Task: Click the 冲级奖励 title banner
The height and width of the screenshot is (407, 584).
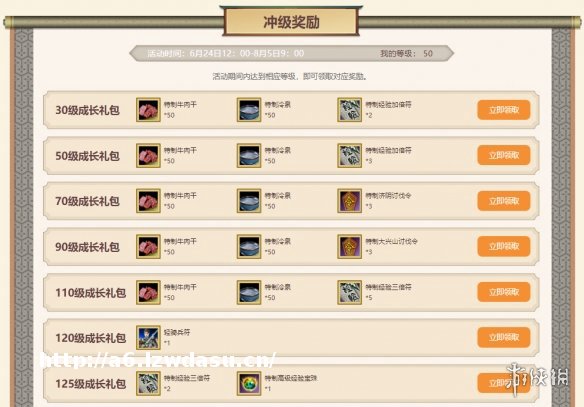Action: coord(291,22)
